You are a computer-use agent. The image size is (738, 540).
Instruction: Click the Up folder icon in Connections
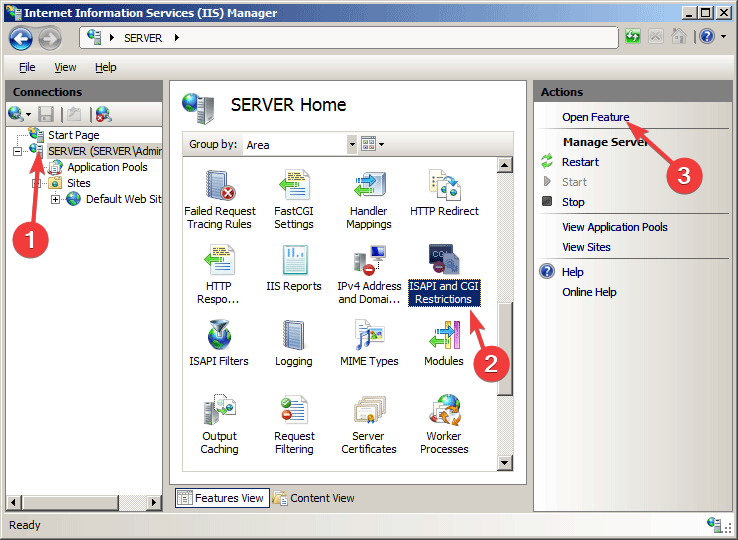point(74,114)
